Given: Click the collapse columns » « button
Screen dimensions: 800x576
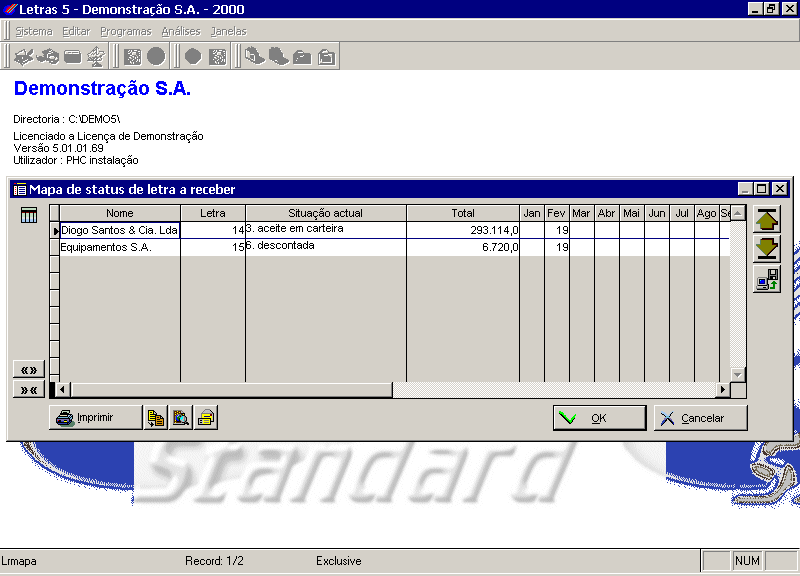Looking at the screenshot, I should (x=29, y=390).
